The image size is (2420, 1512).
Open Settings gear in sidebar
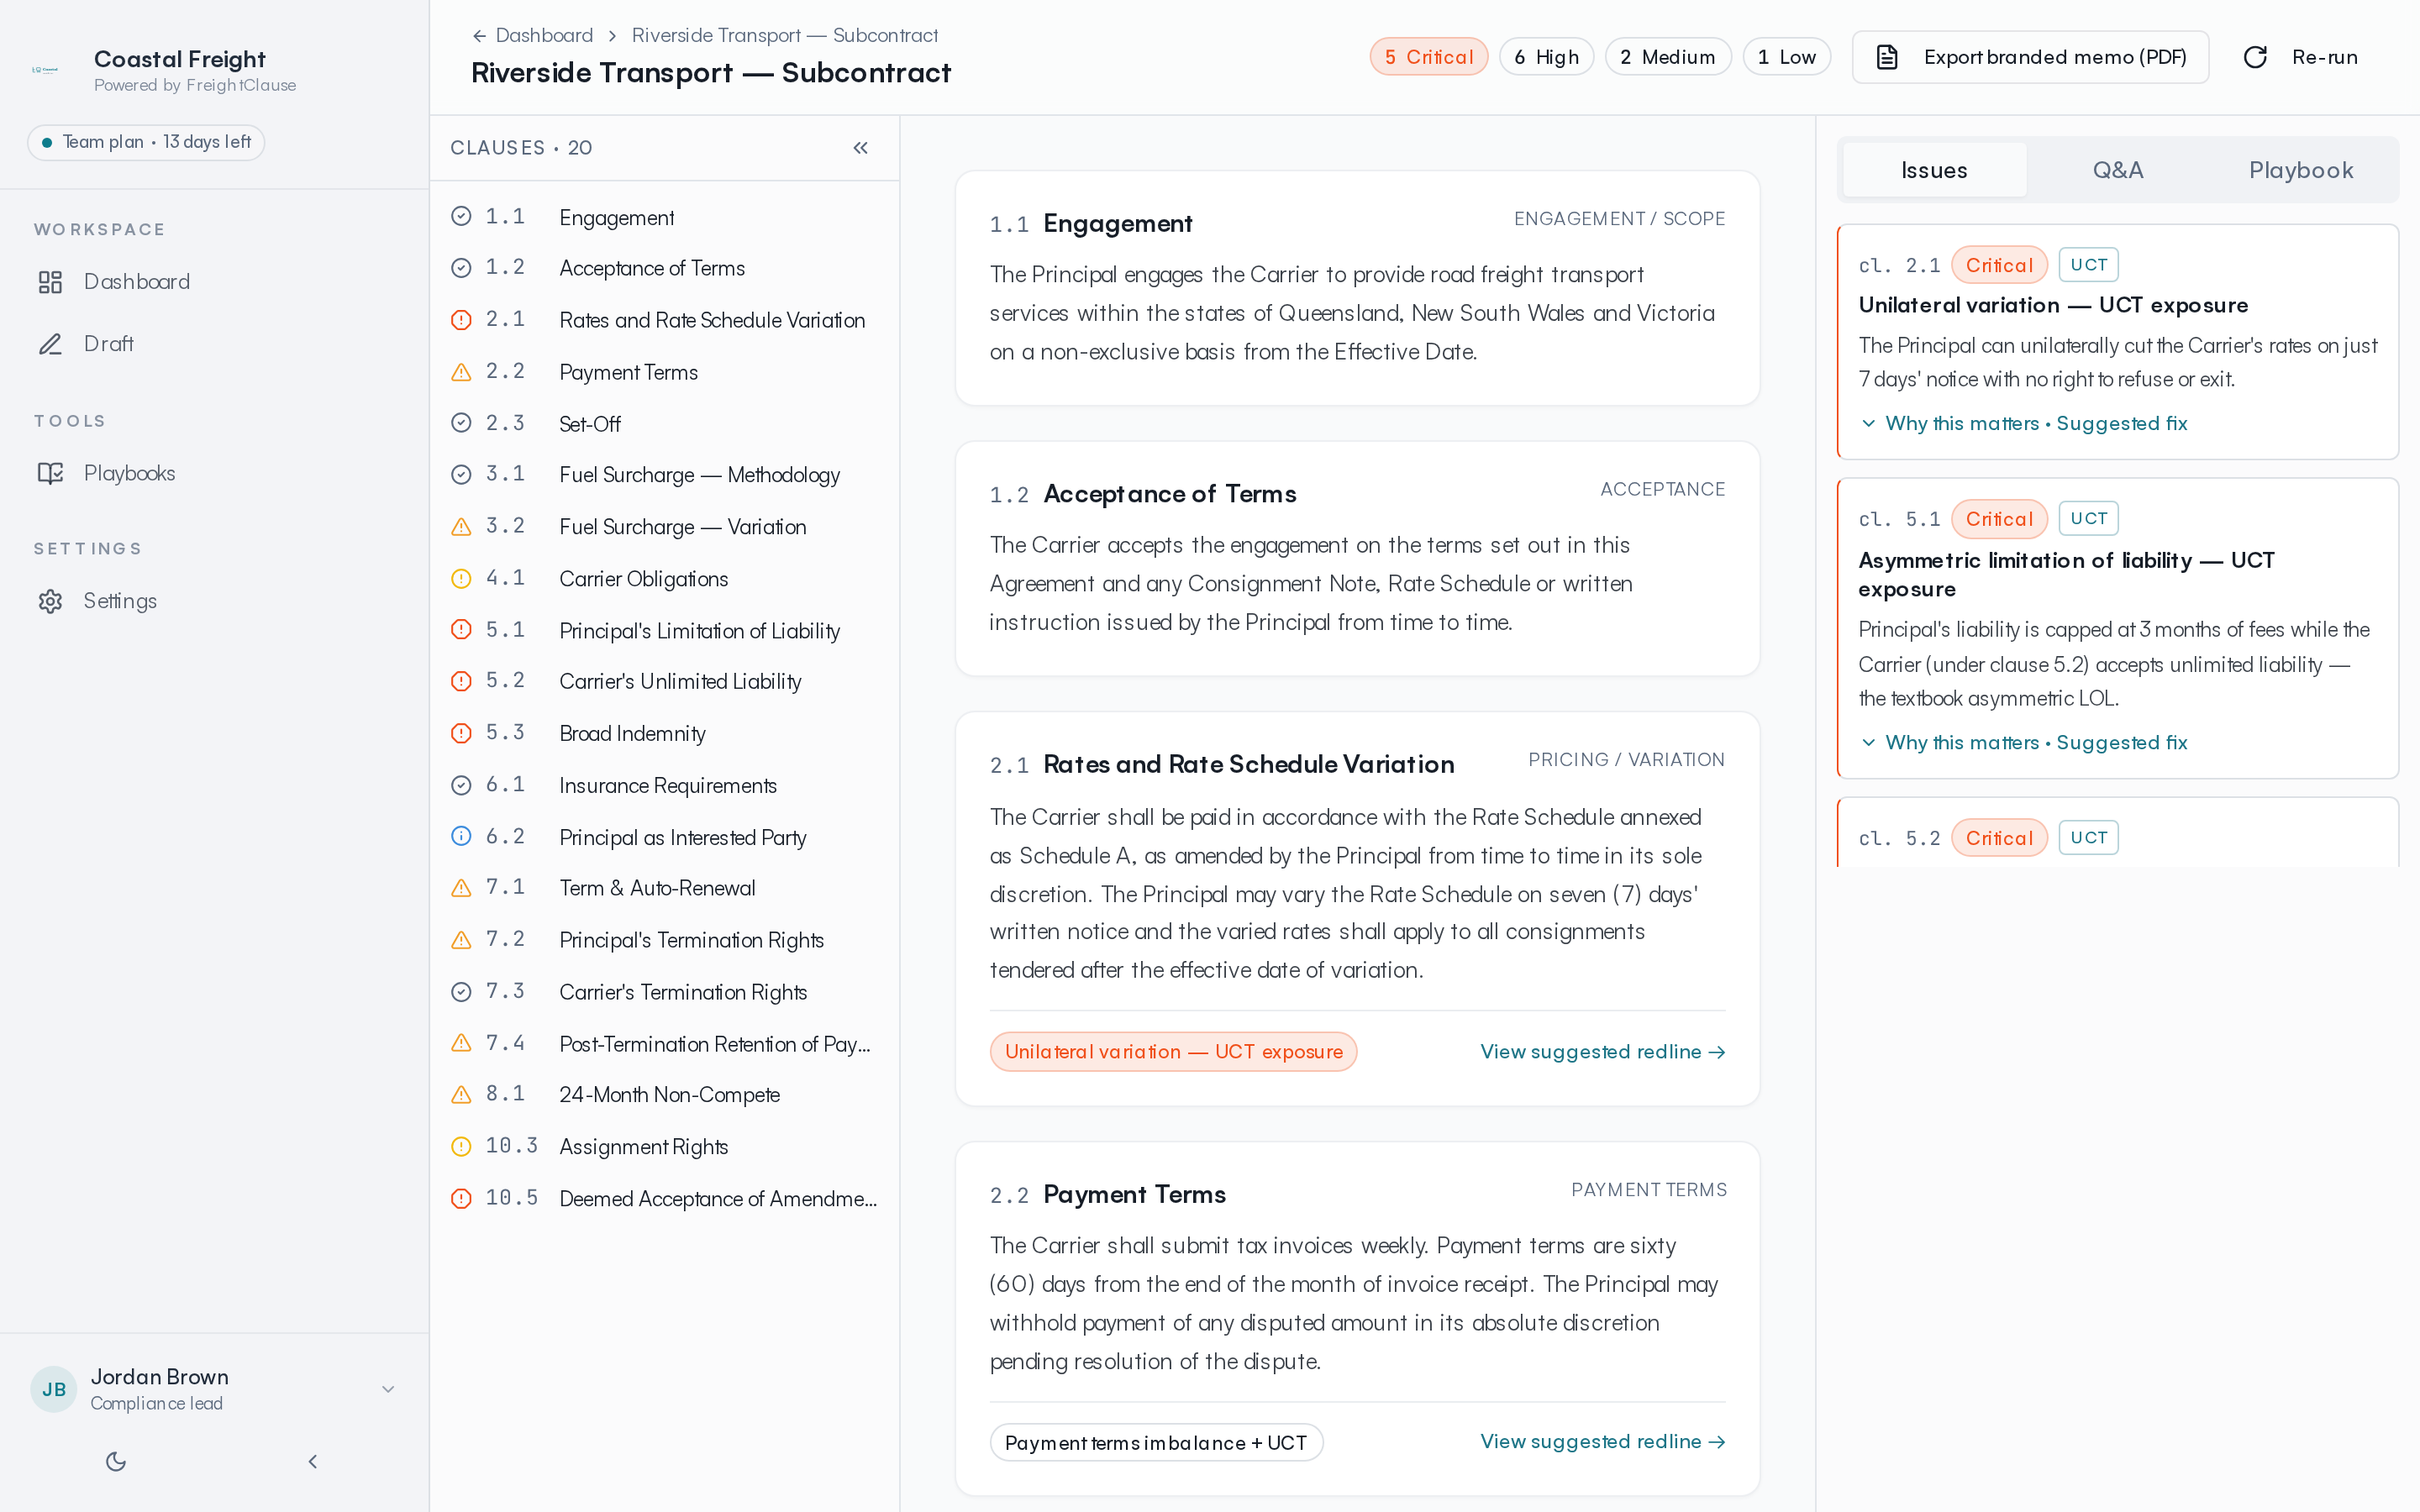tap(50, 601)
